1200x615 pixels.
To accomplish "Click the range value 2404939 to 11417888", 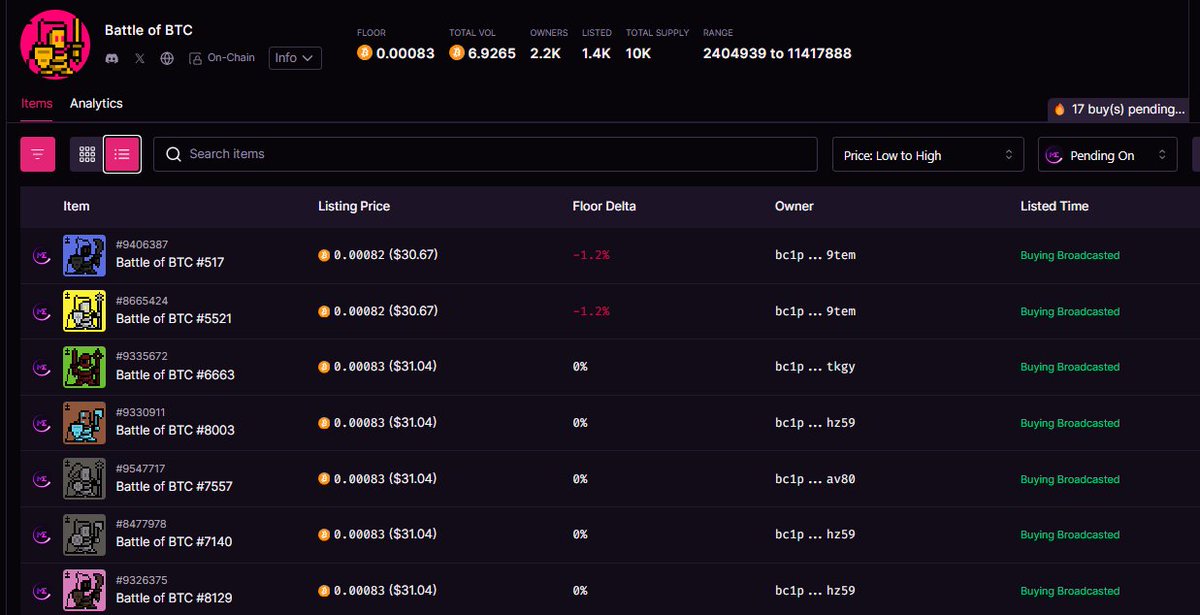I will click(x=777, y=53).
